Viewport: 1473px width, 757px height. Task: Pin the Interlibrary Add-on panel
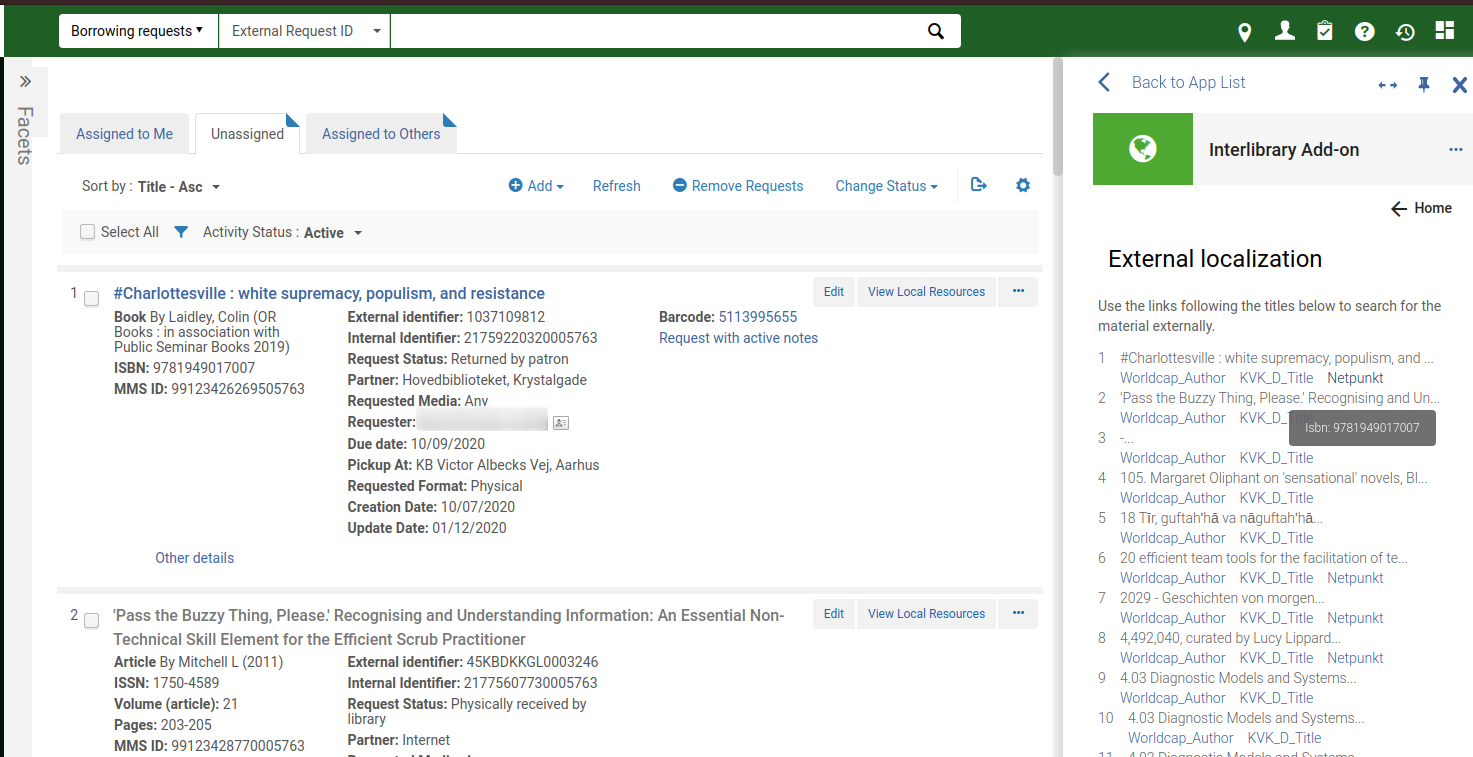1423,85
